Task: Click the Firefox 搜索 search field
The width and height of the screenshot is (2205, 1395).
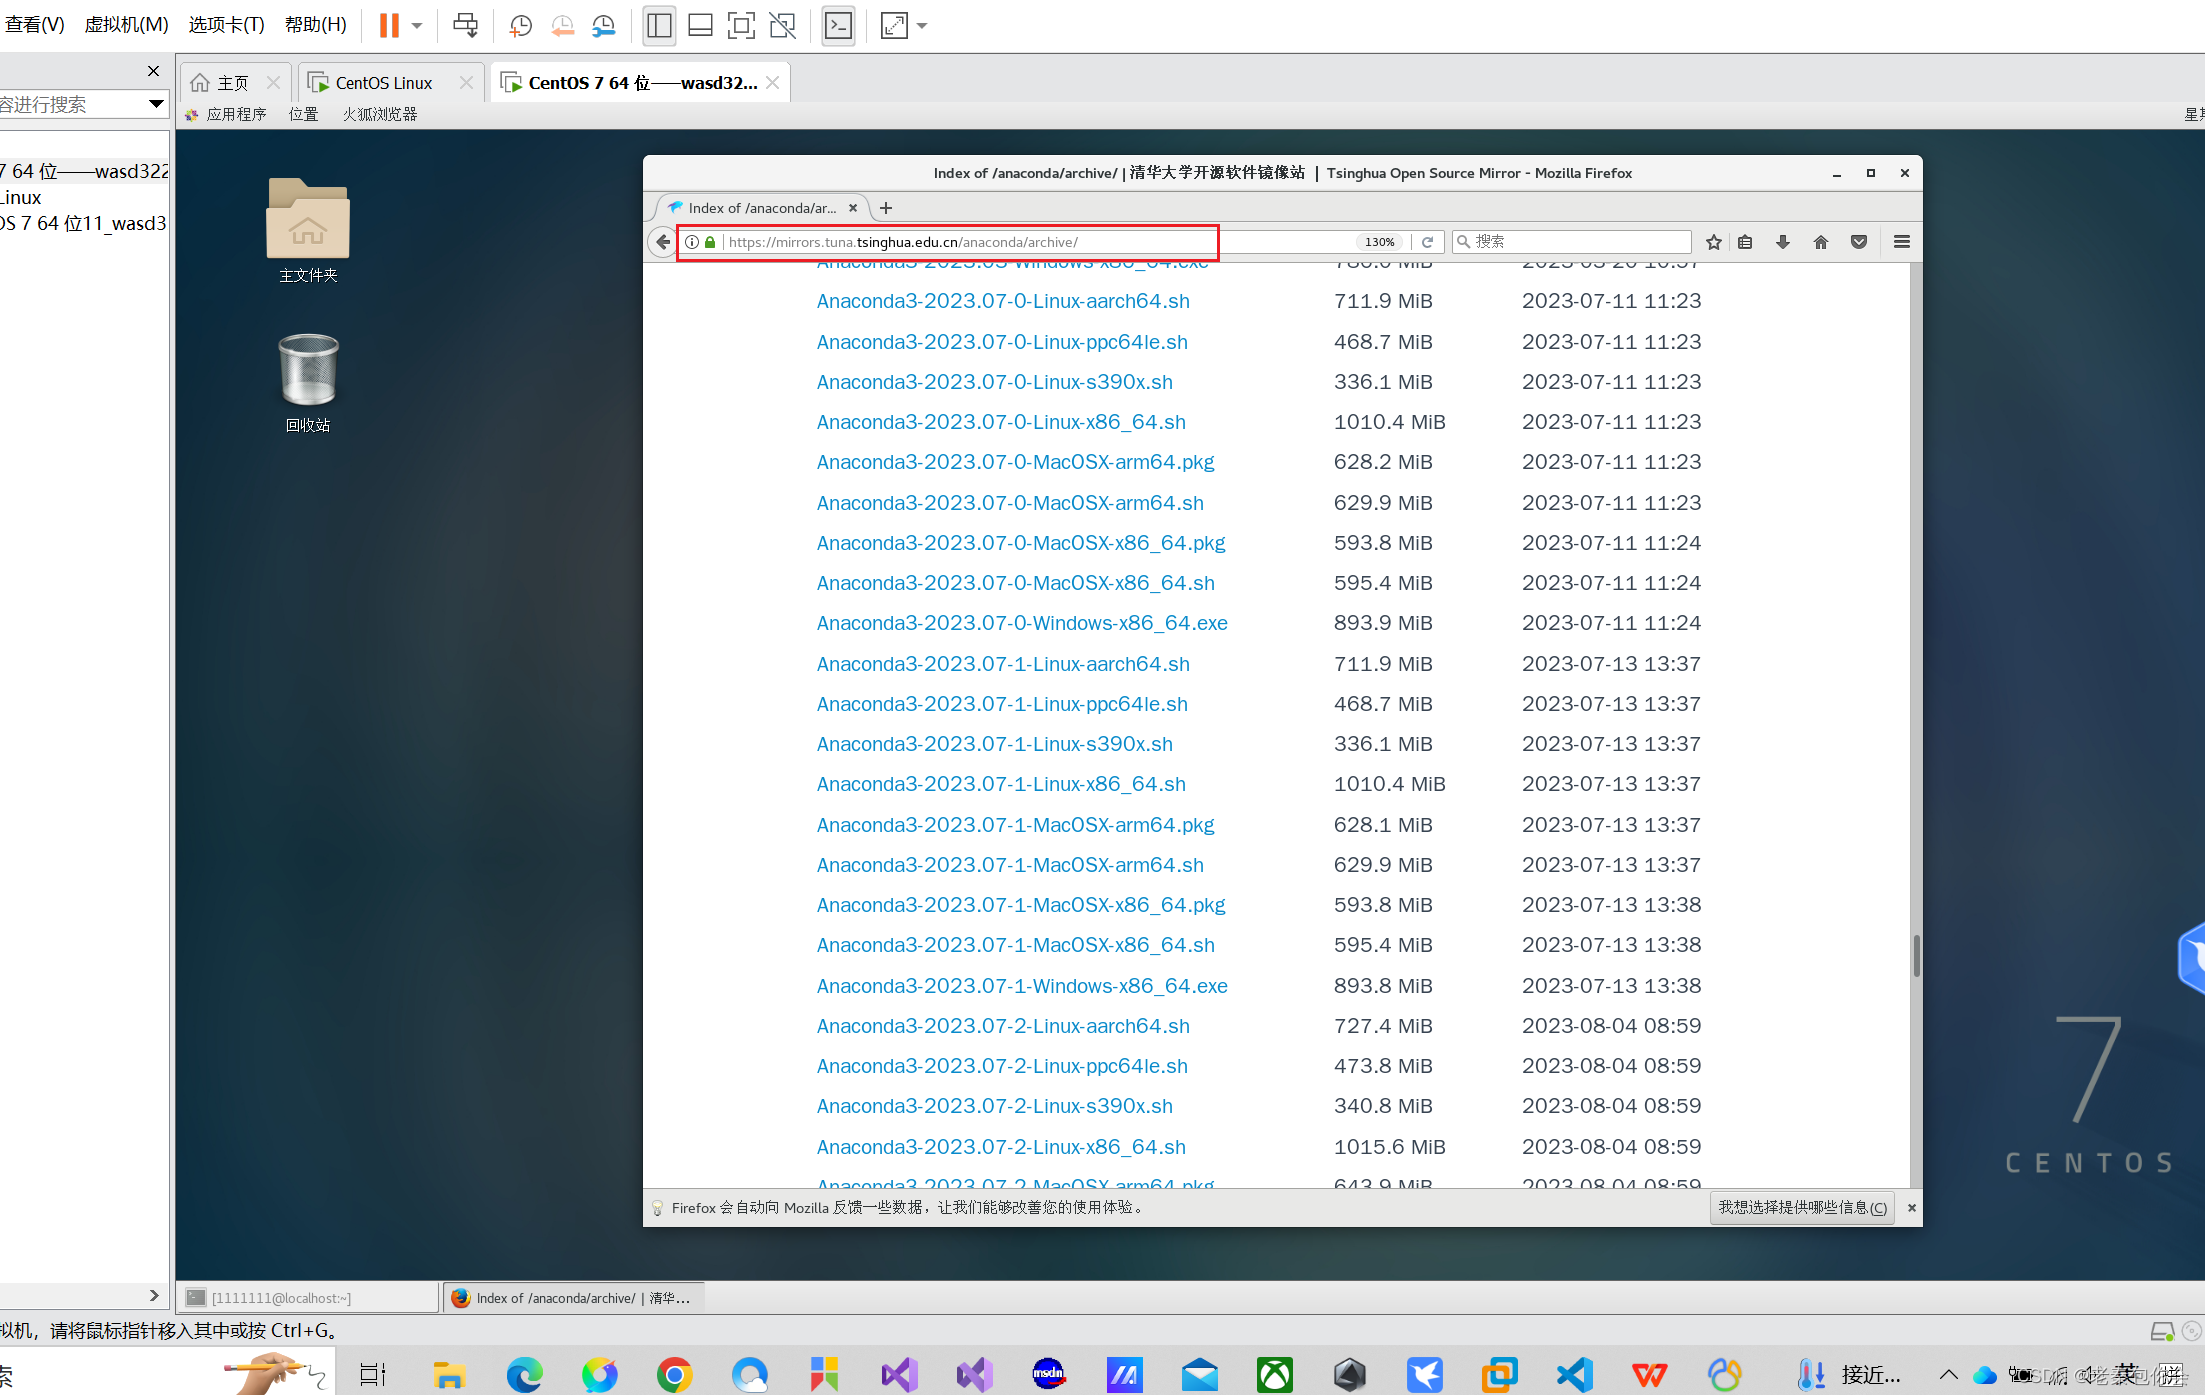Action: [x=1572, y=242]
